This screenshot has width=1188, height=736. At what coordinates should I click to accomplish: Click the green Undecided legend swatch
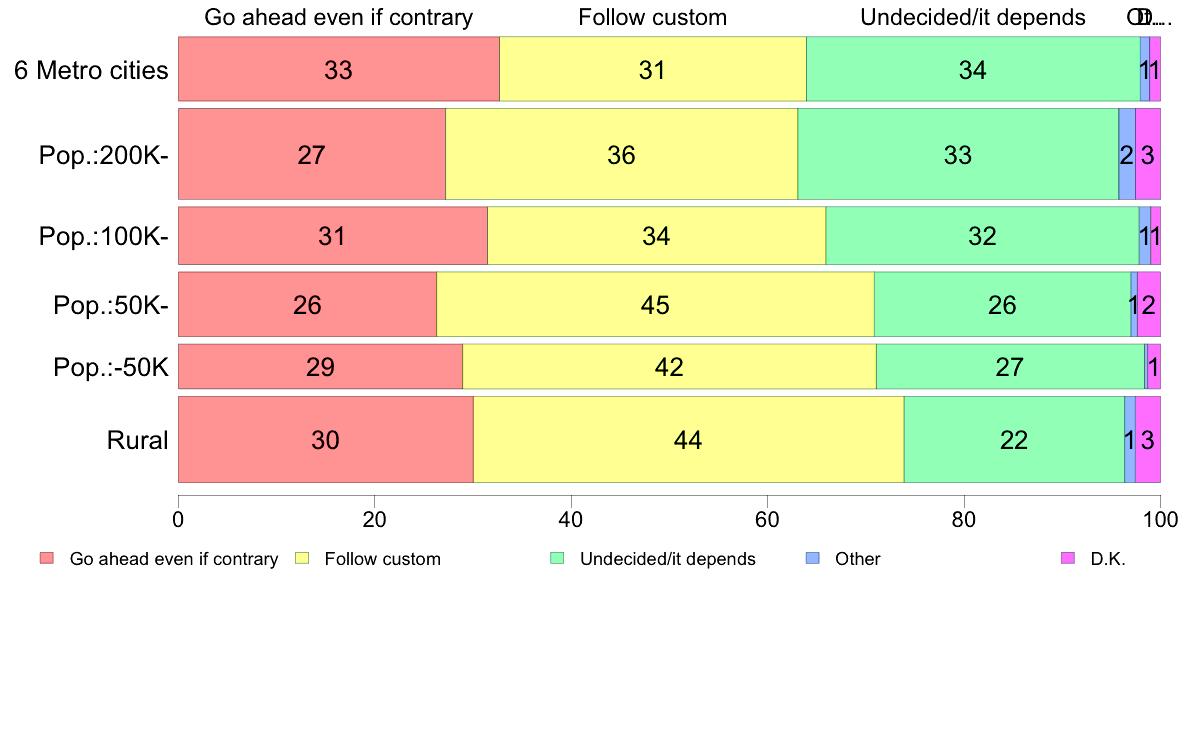pos(557,558)
